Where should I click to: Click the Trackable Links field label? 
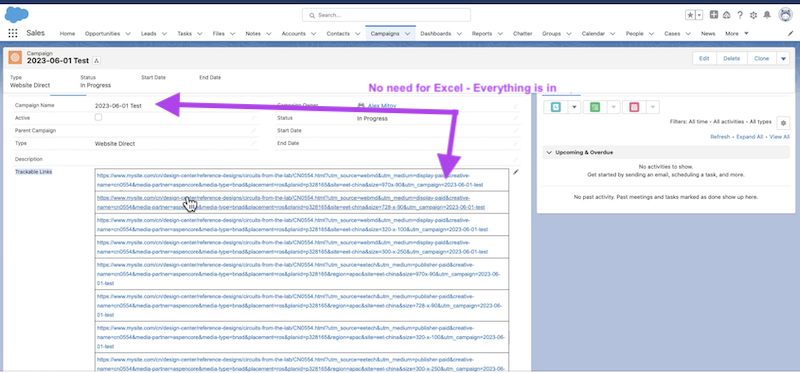point(34,172)
